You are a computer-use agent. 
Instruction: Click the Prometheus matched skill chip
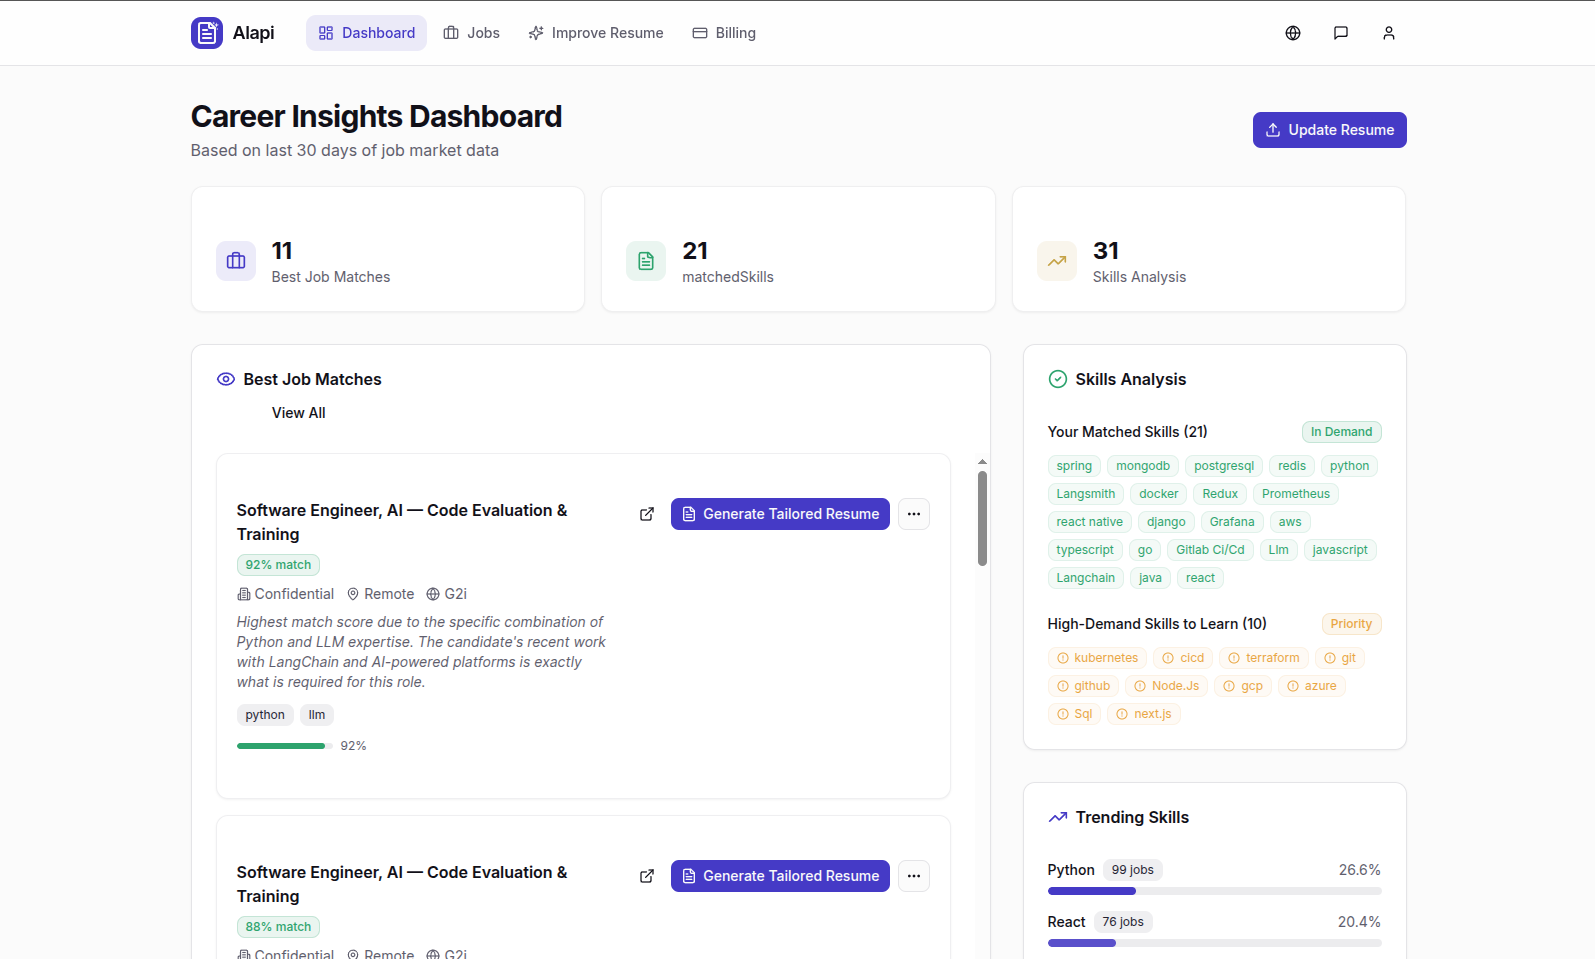[1296, 494]
